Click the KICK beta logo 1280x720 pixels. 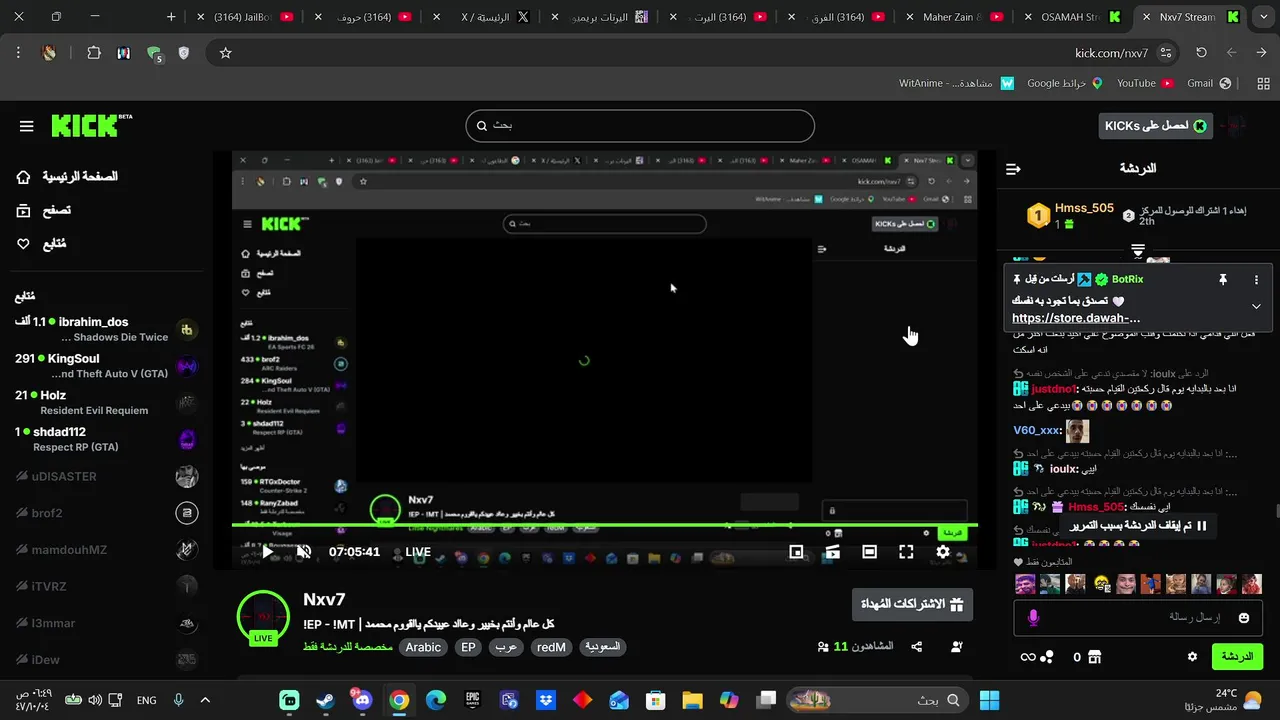click(91, 125)
